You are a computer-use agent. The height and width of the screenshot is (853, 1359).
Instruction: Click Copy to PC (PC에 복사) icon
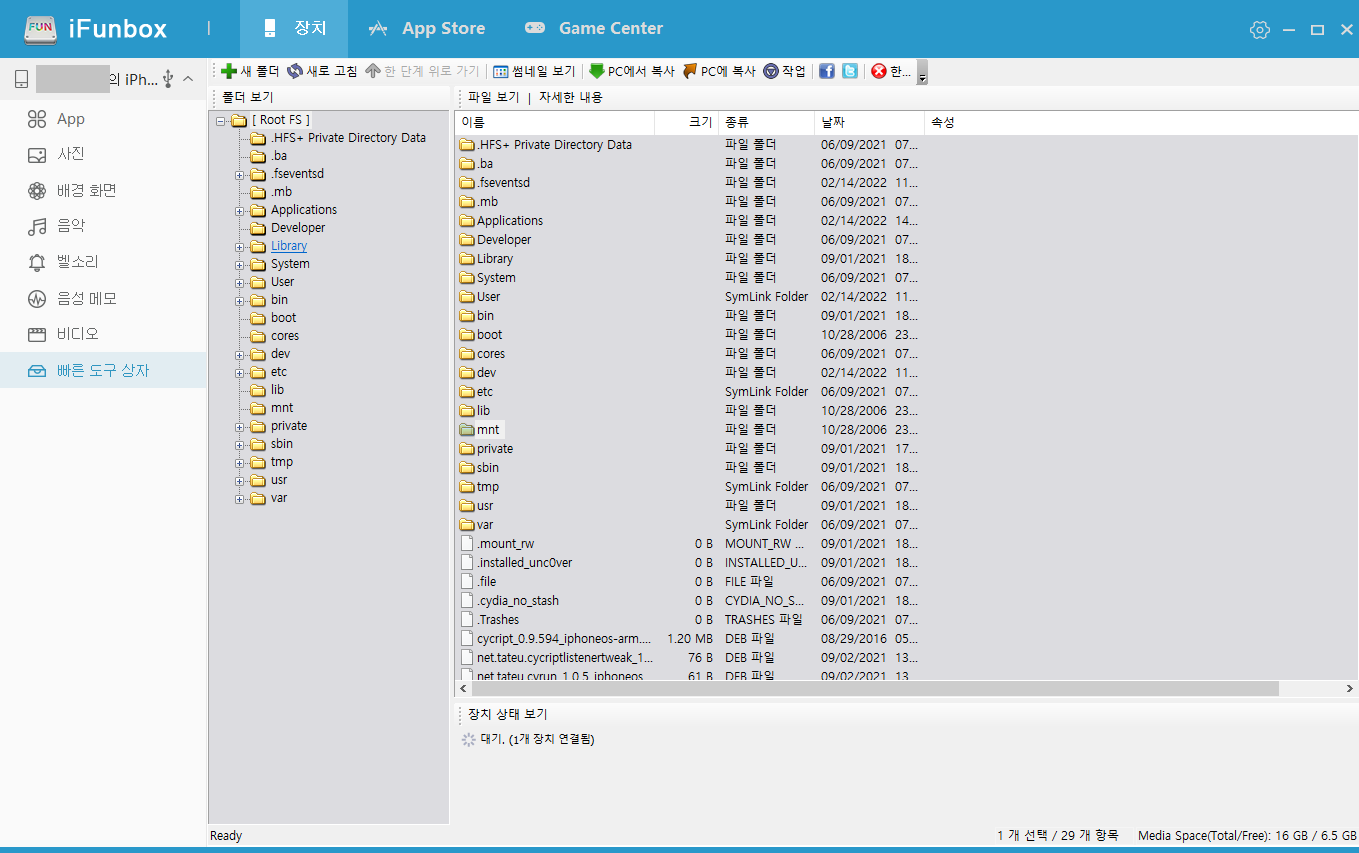coord(690,71)
